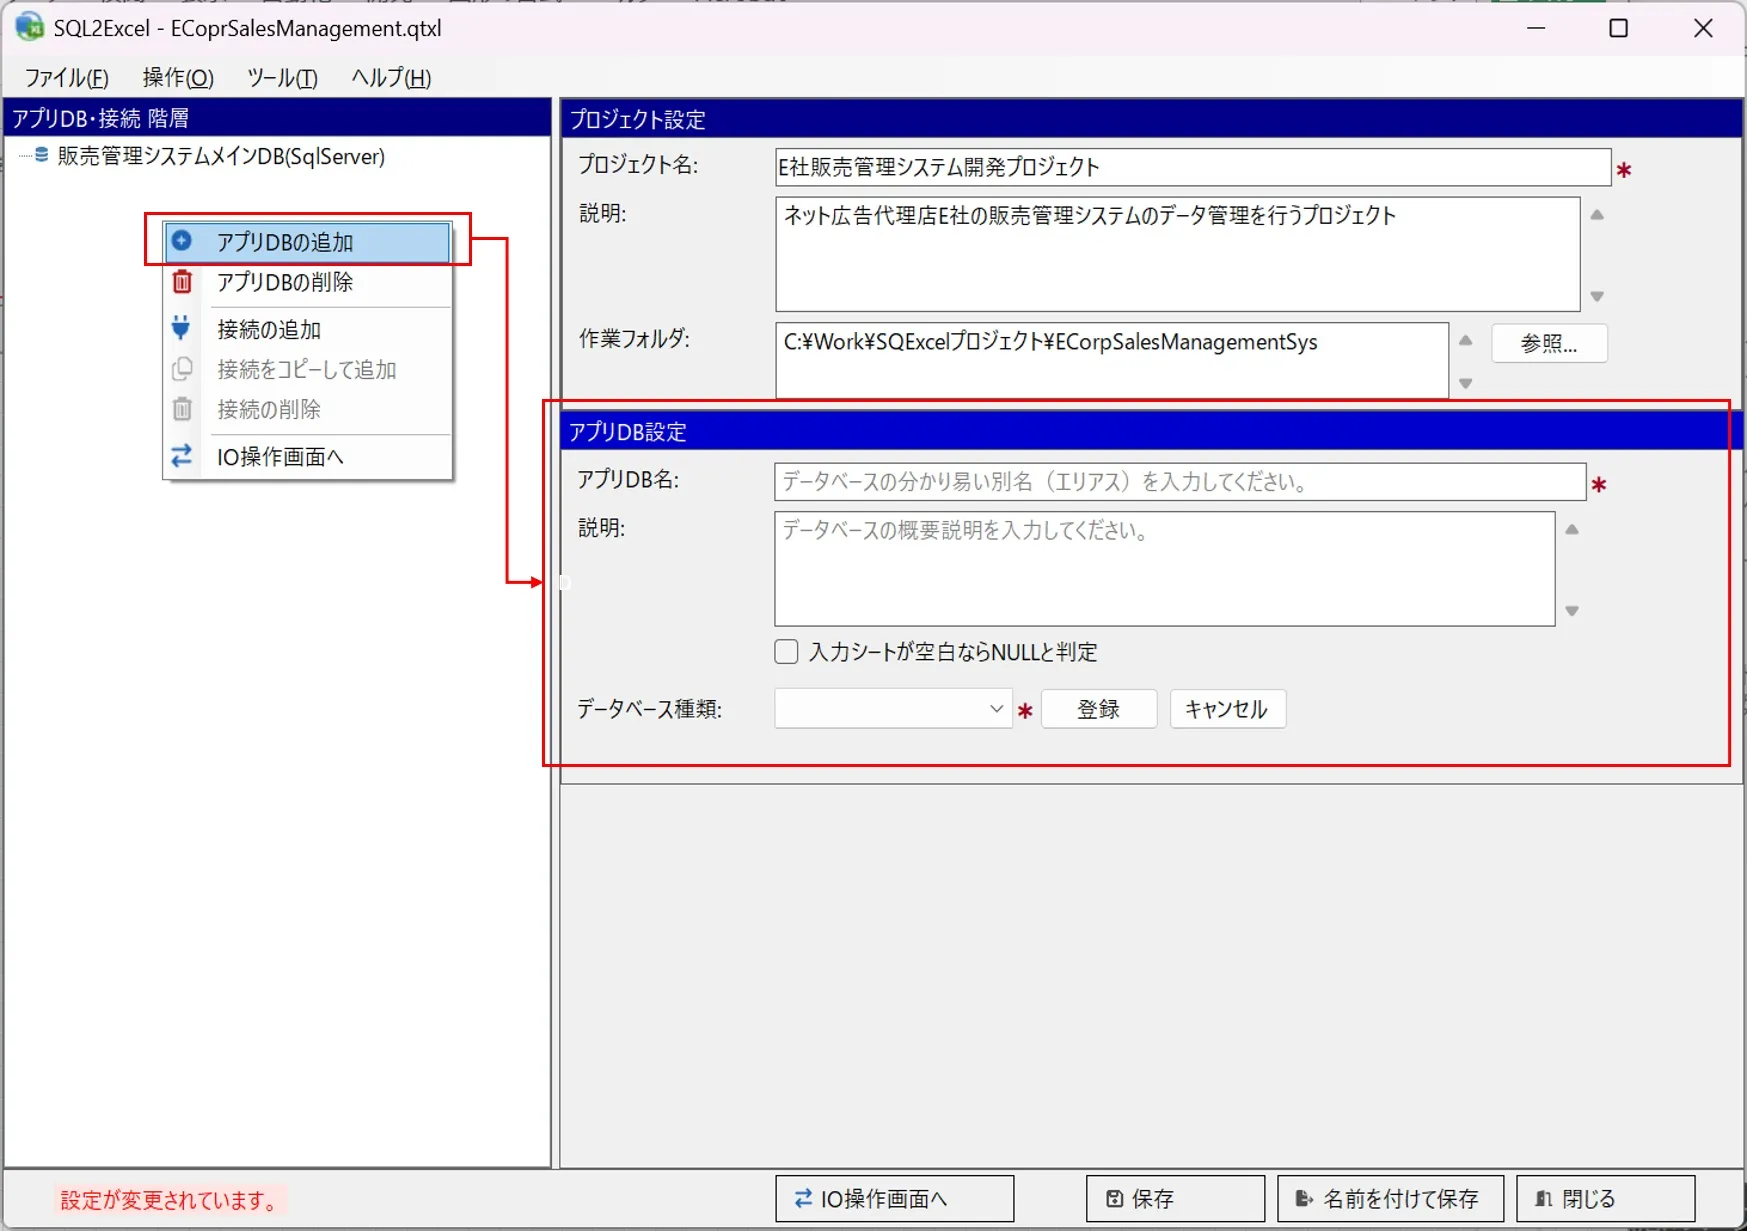
Task: Click the プロジェクト設定 section header
Action: [1152, 119]
